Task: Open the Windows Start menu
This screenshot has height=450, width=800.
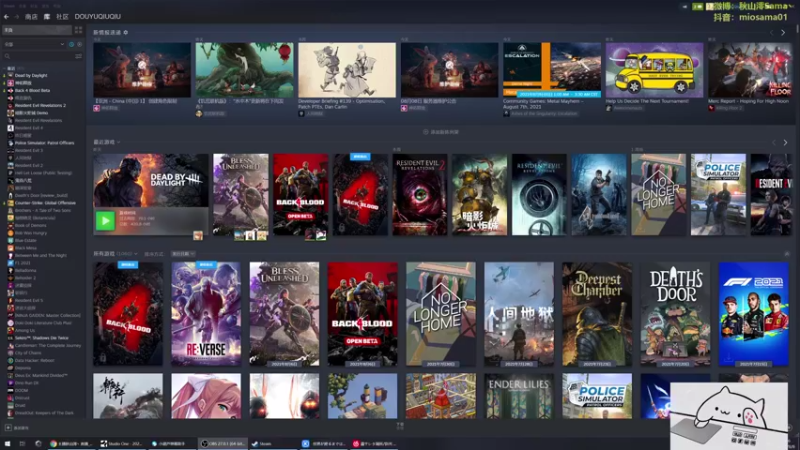Action: point(7,444)
